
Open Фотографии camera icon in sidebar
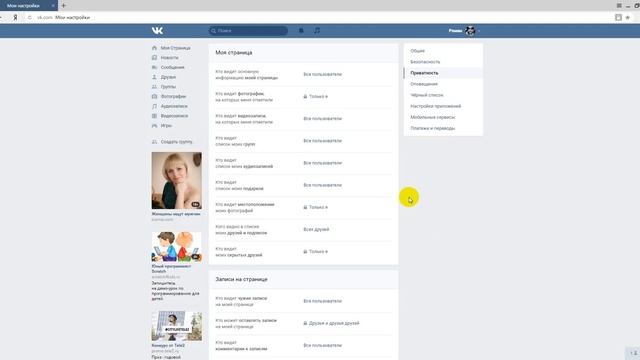point(154,96)
